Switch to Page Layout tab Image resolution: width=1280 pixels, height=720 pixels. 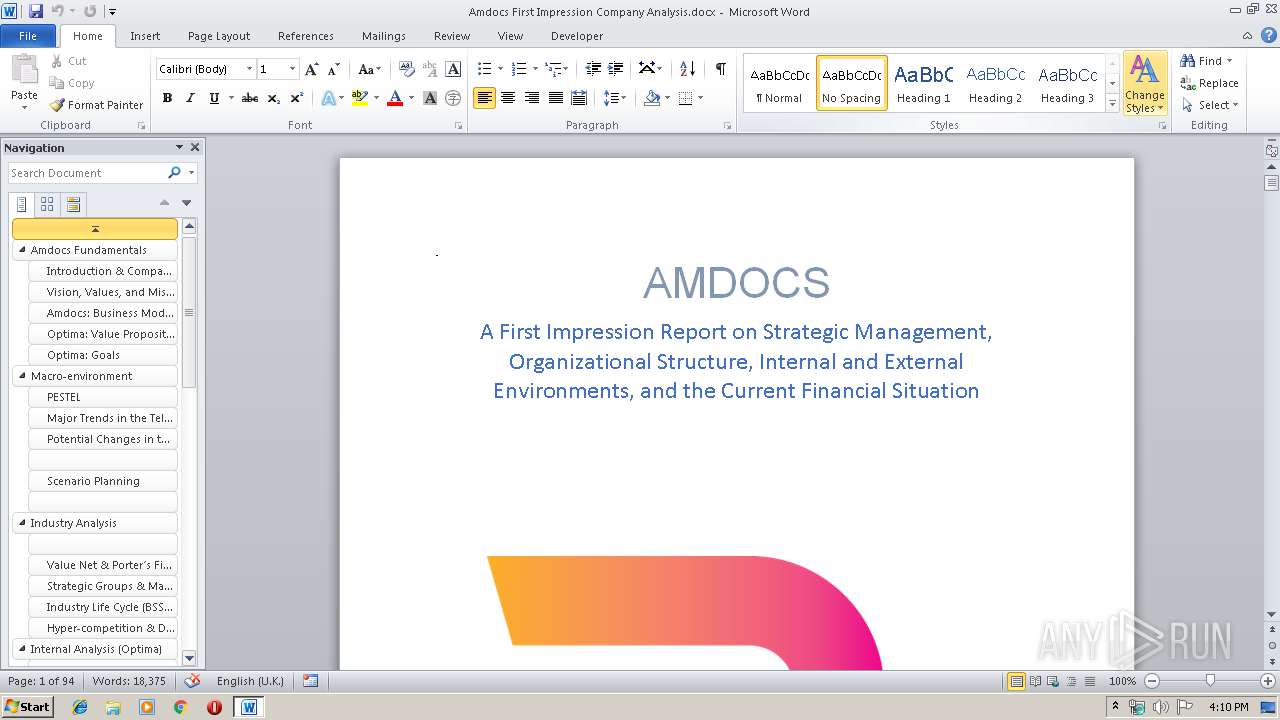[219, 36]
